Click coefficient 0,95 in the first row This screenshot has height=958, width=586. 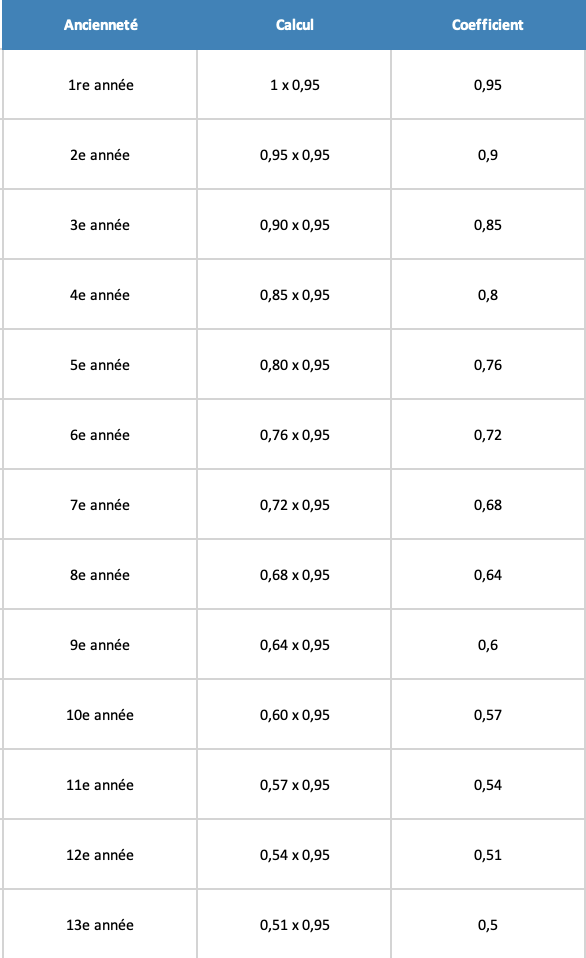click(x=488, y=85)
